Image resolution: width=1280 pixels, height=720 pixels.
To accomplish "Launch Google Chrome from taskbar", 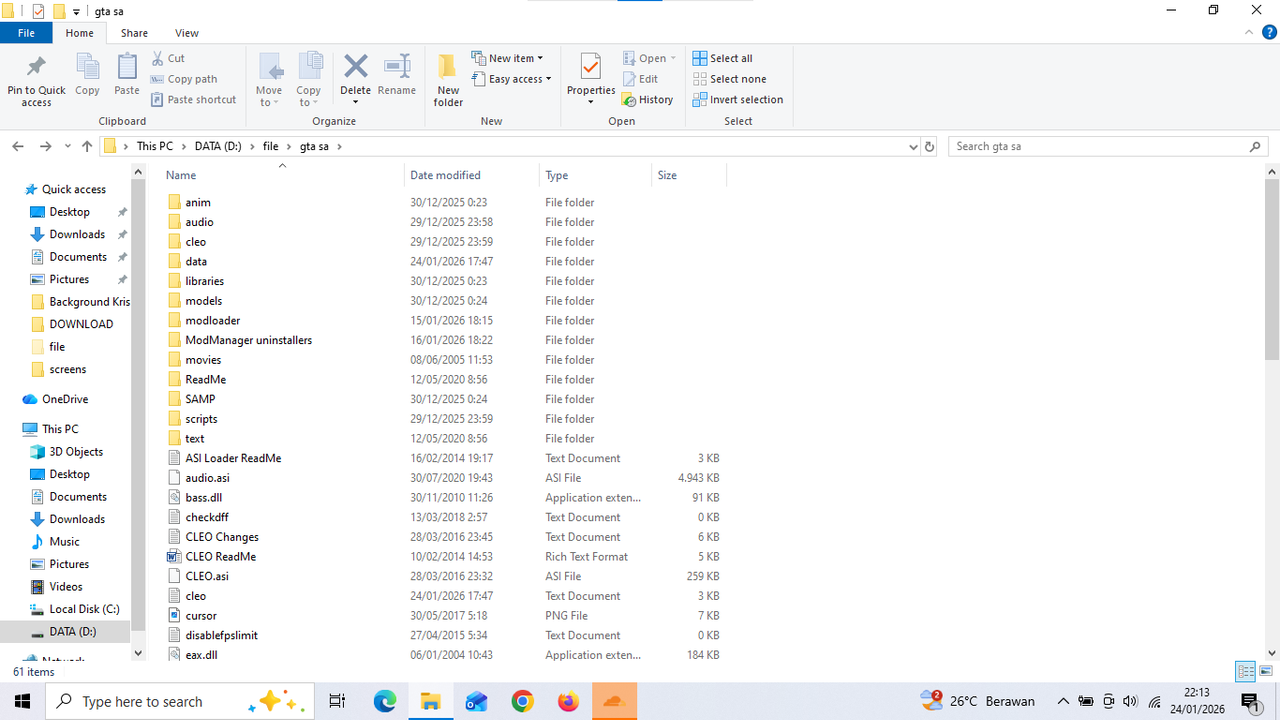I will [x=522, y=702].
